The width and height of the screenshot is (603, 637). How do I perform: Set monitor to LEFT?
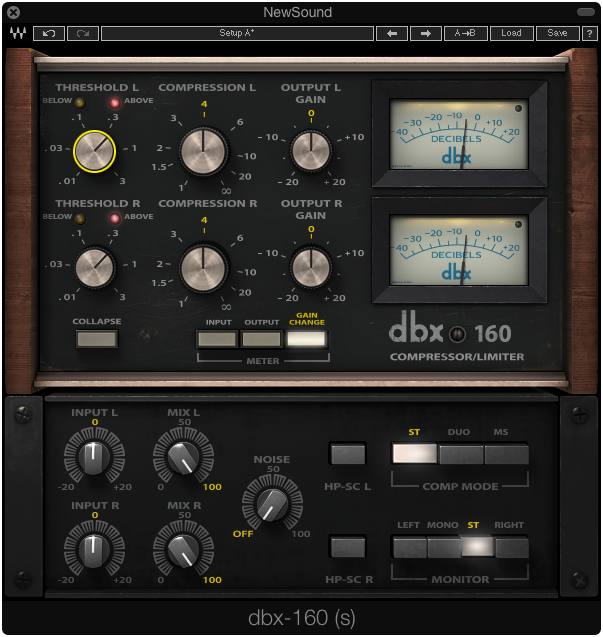pyautogui.click(x=410, y=547)
